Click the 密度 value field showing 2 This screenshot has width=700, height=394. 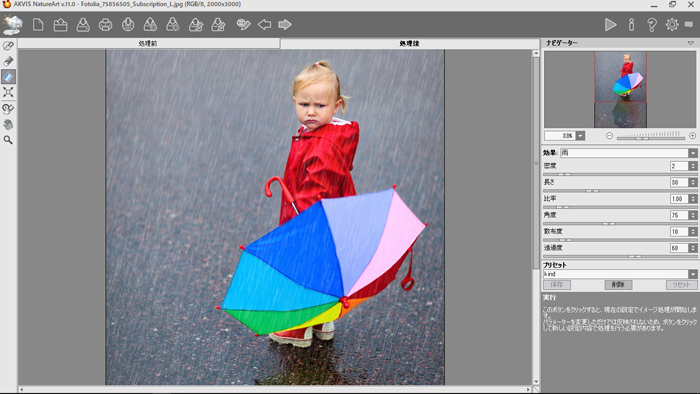tap(679, 166)
